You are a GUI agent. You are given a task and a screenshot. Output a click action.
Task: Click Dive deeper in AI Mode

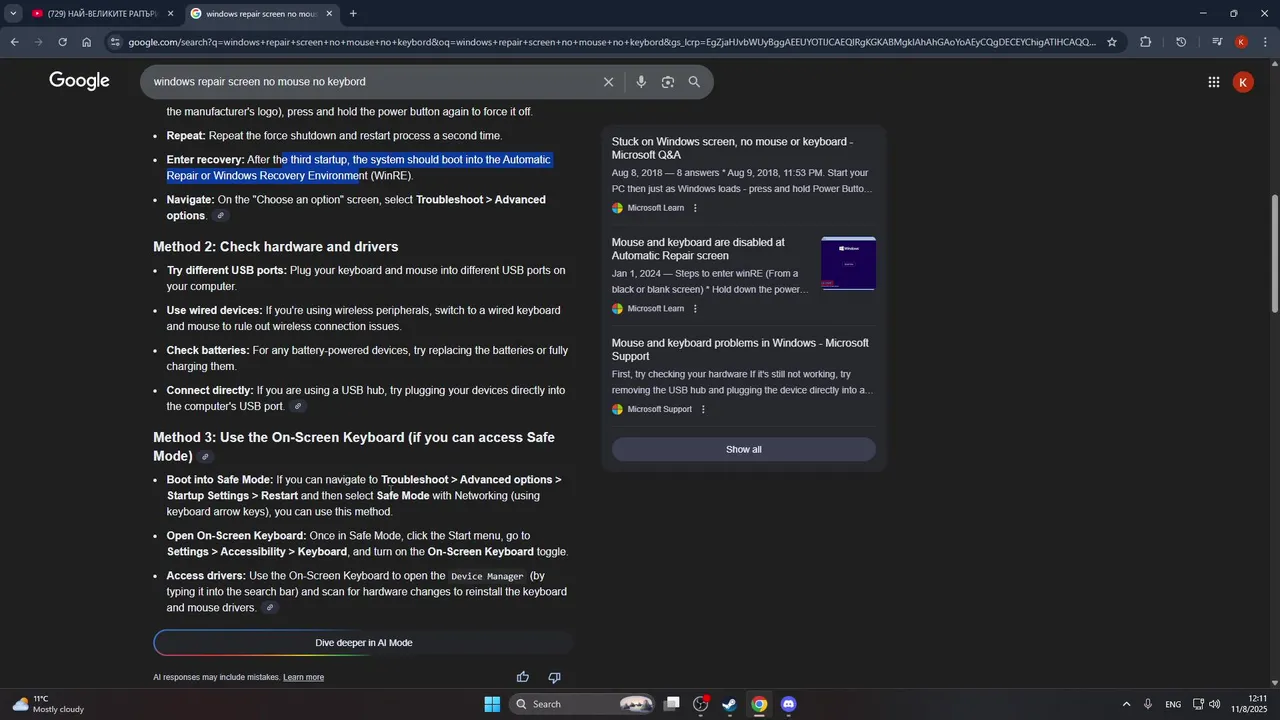(x=363, y=643)
